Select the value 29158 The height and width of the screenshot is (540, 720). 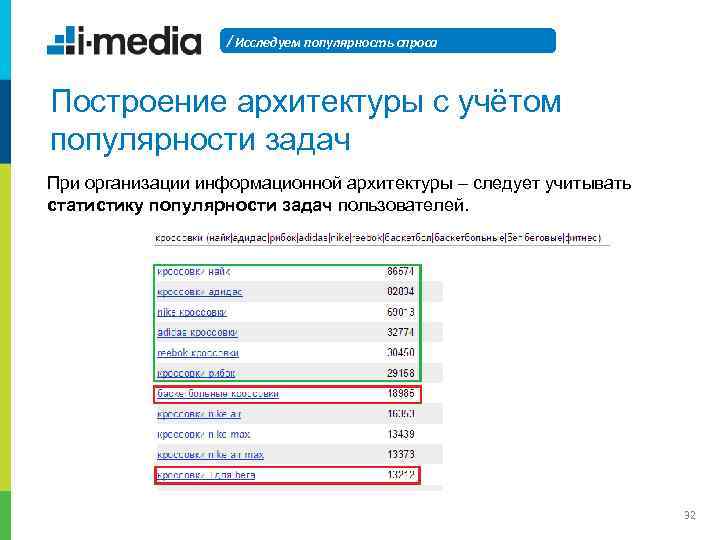point(400,373)
